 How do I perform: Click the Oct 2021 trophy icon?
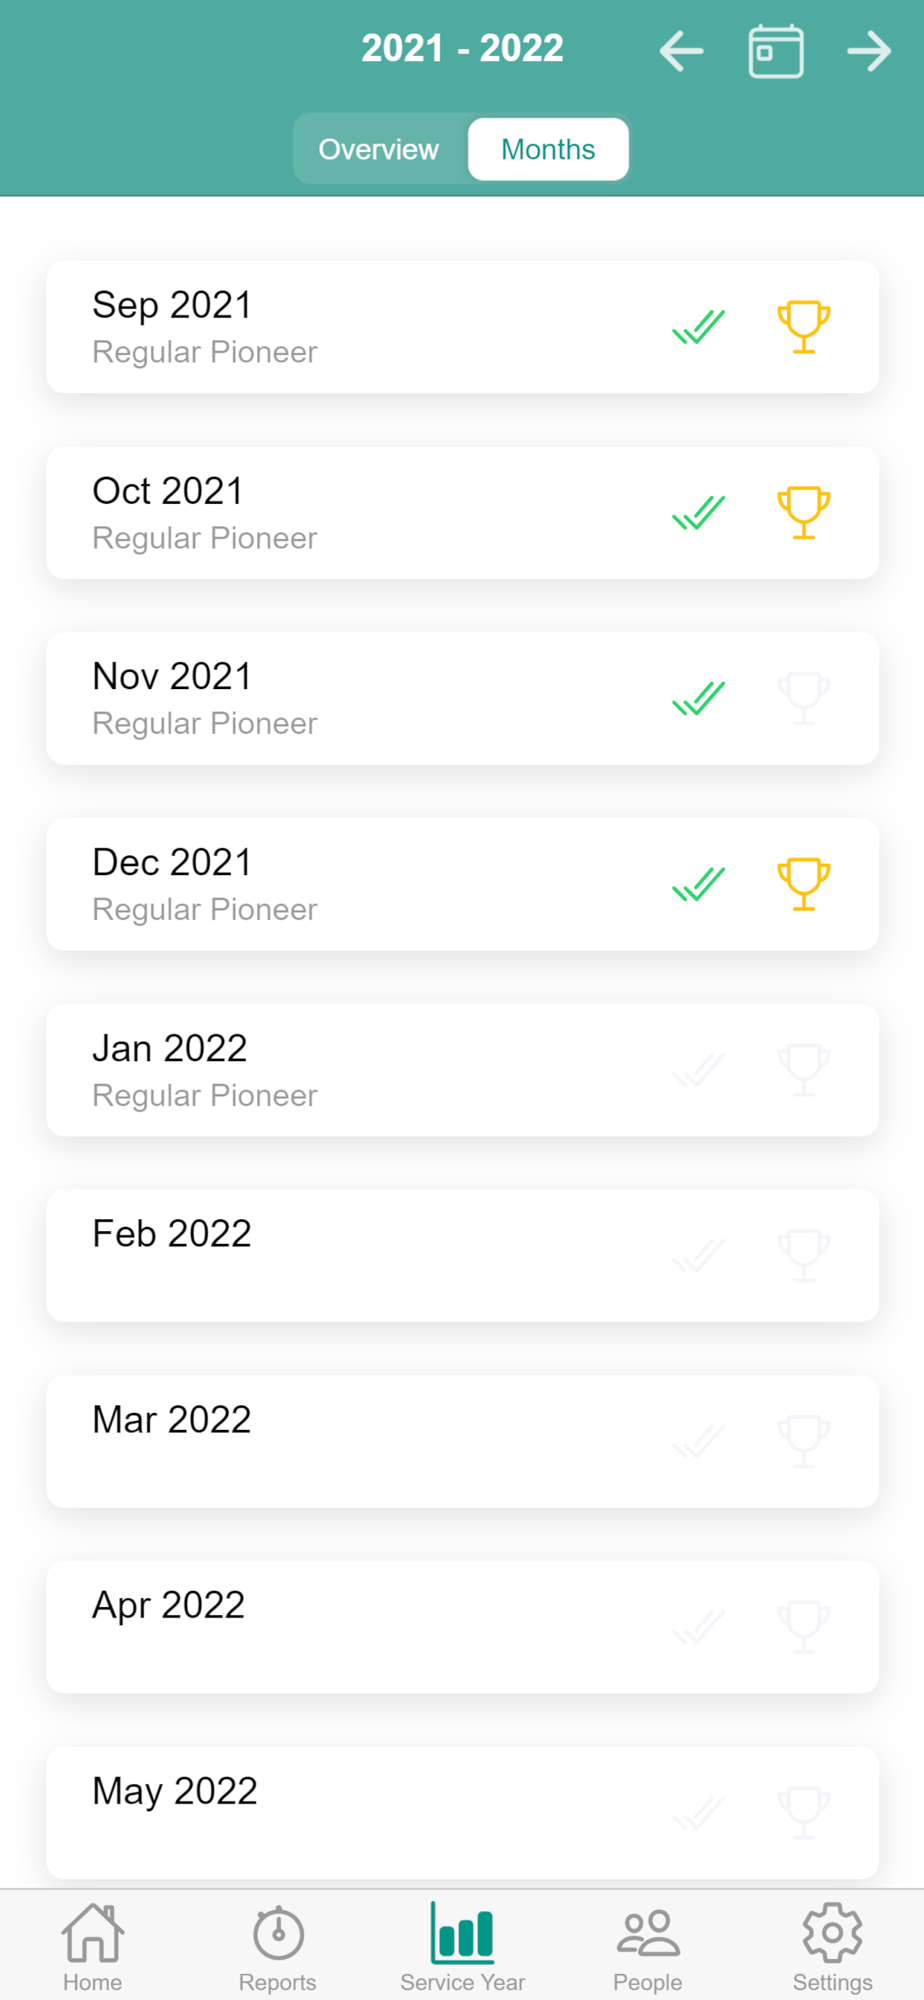coord(803,513)
